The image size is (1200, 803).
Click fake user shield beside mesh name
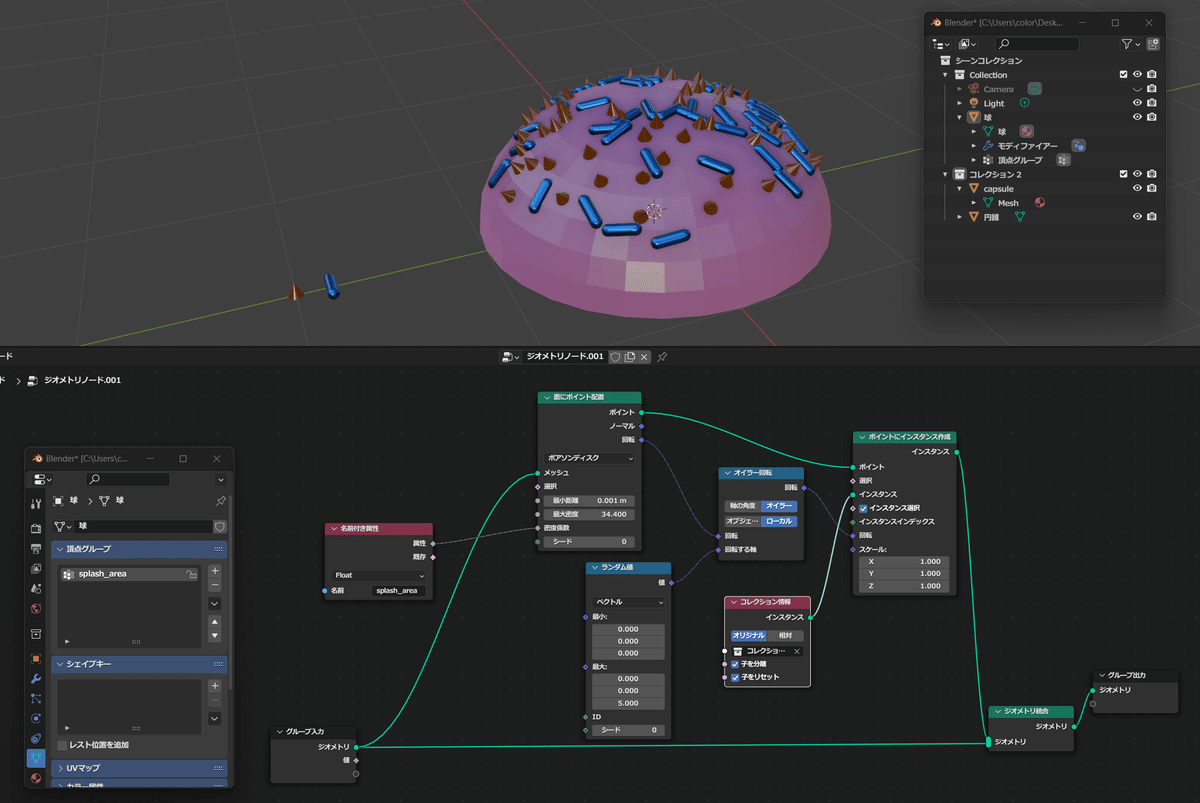(220, 526)
